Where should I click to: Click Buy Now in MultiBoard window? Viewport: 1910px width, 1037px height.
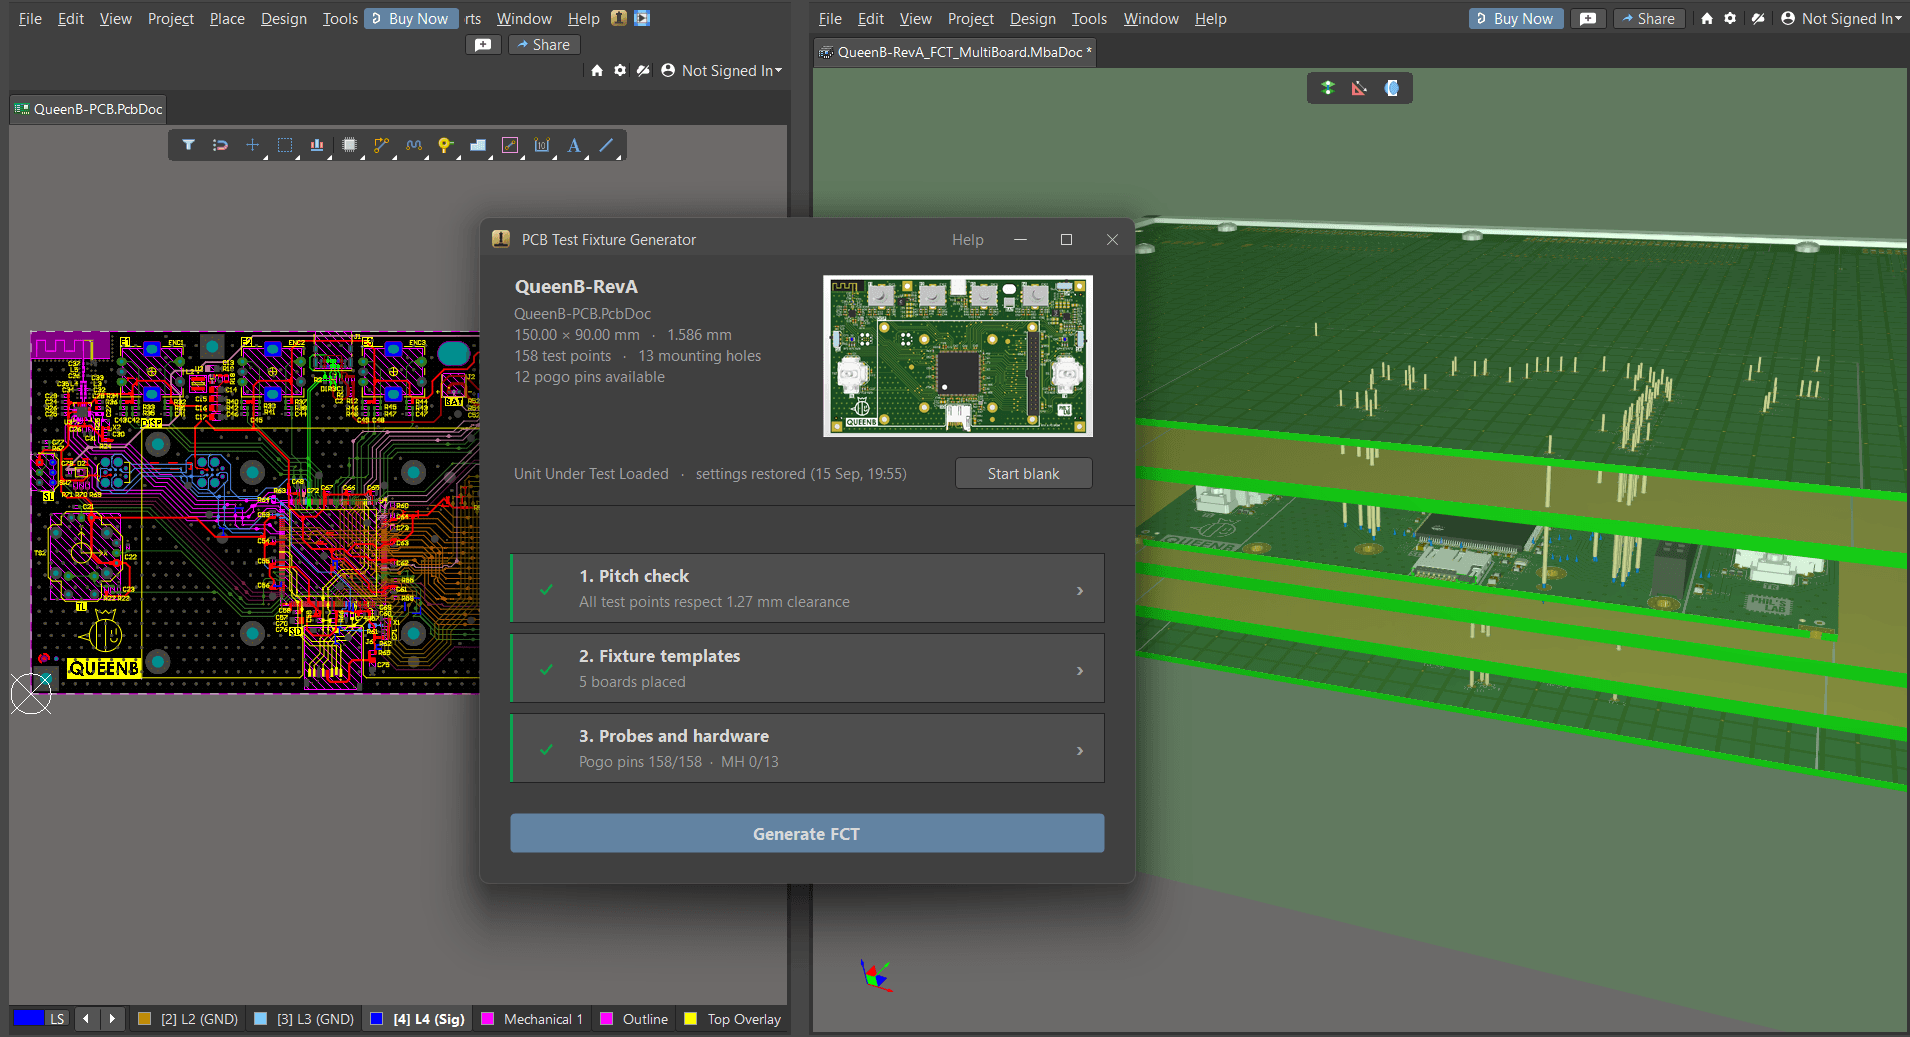[1516, 19]
